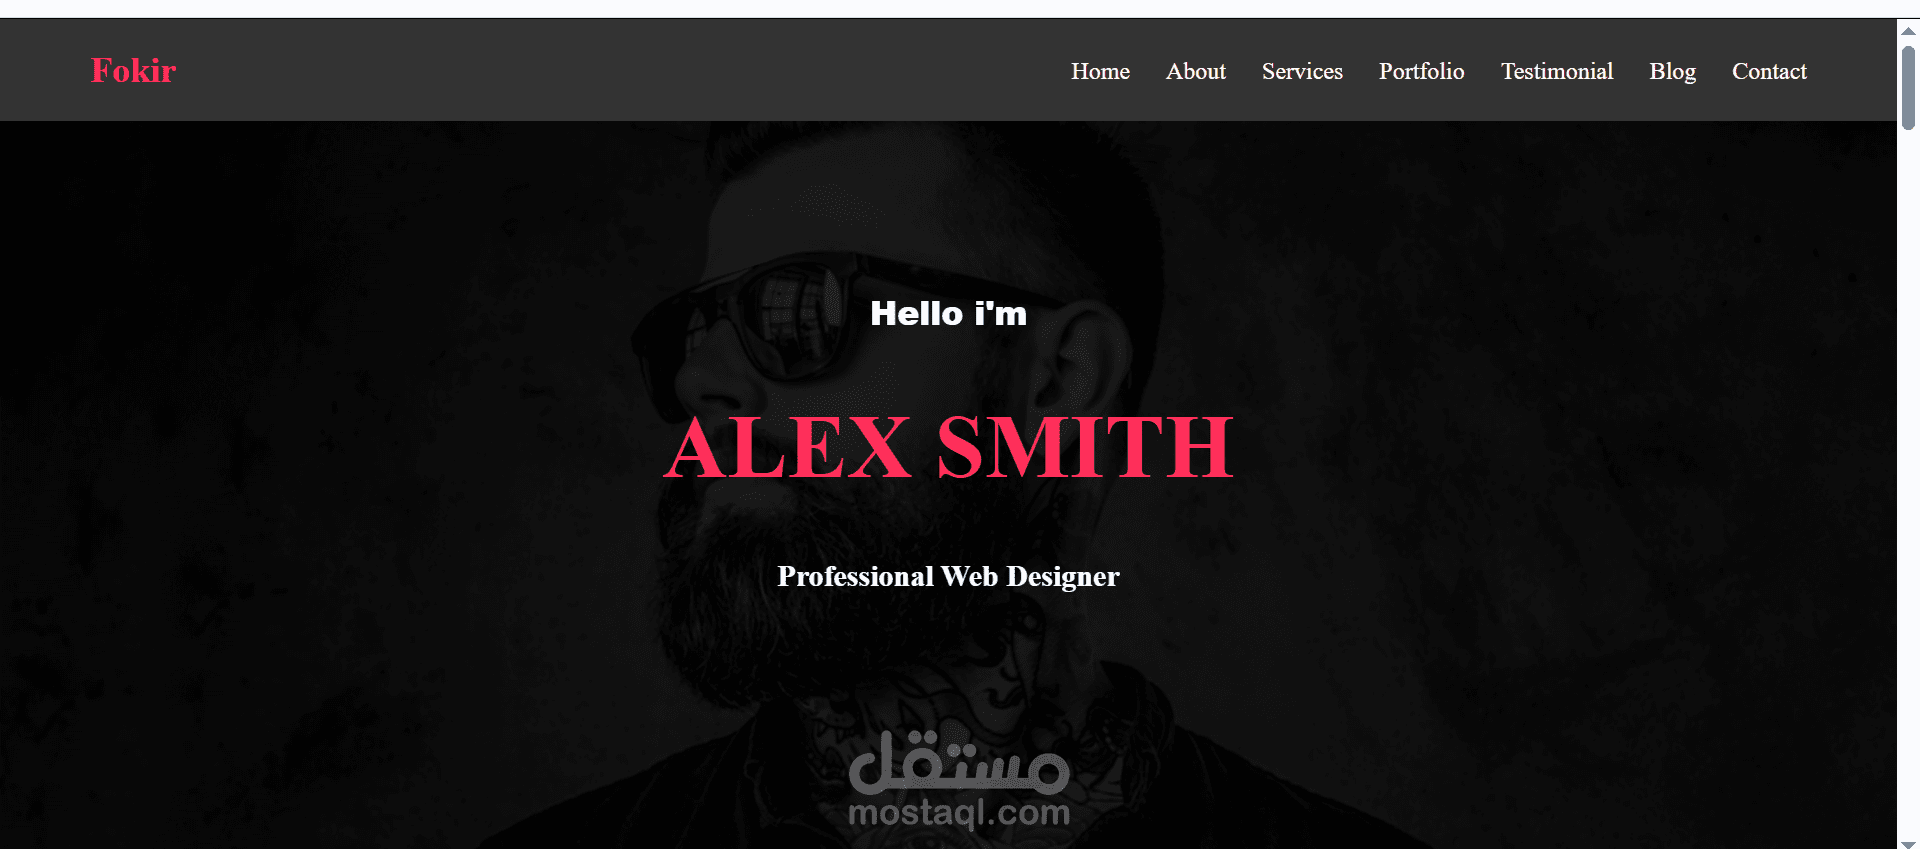Select the Contact nav link
The width and height of the screenshot is (1920, 849).
(1769, 71)
